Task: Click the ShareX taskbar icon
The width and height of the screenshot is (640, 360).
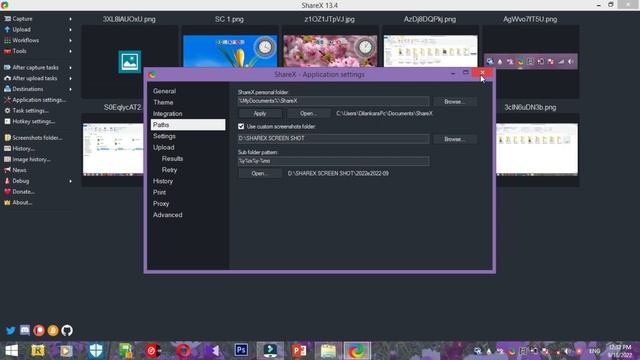Action: click(357, 351)
